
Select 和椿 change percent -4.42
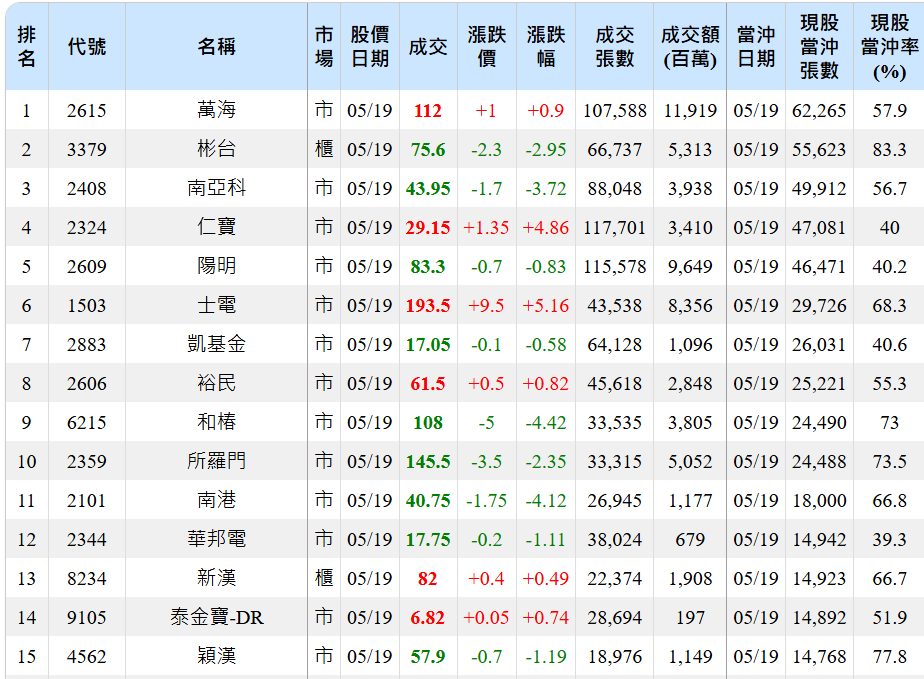pos(546,422)
